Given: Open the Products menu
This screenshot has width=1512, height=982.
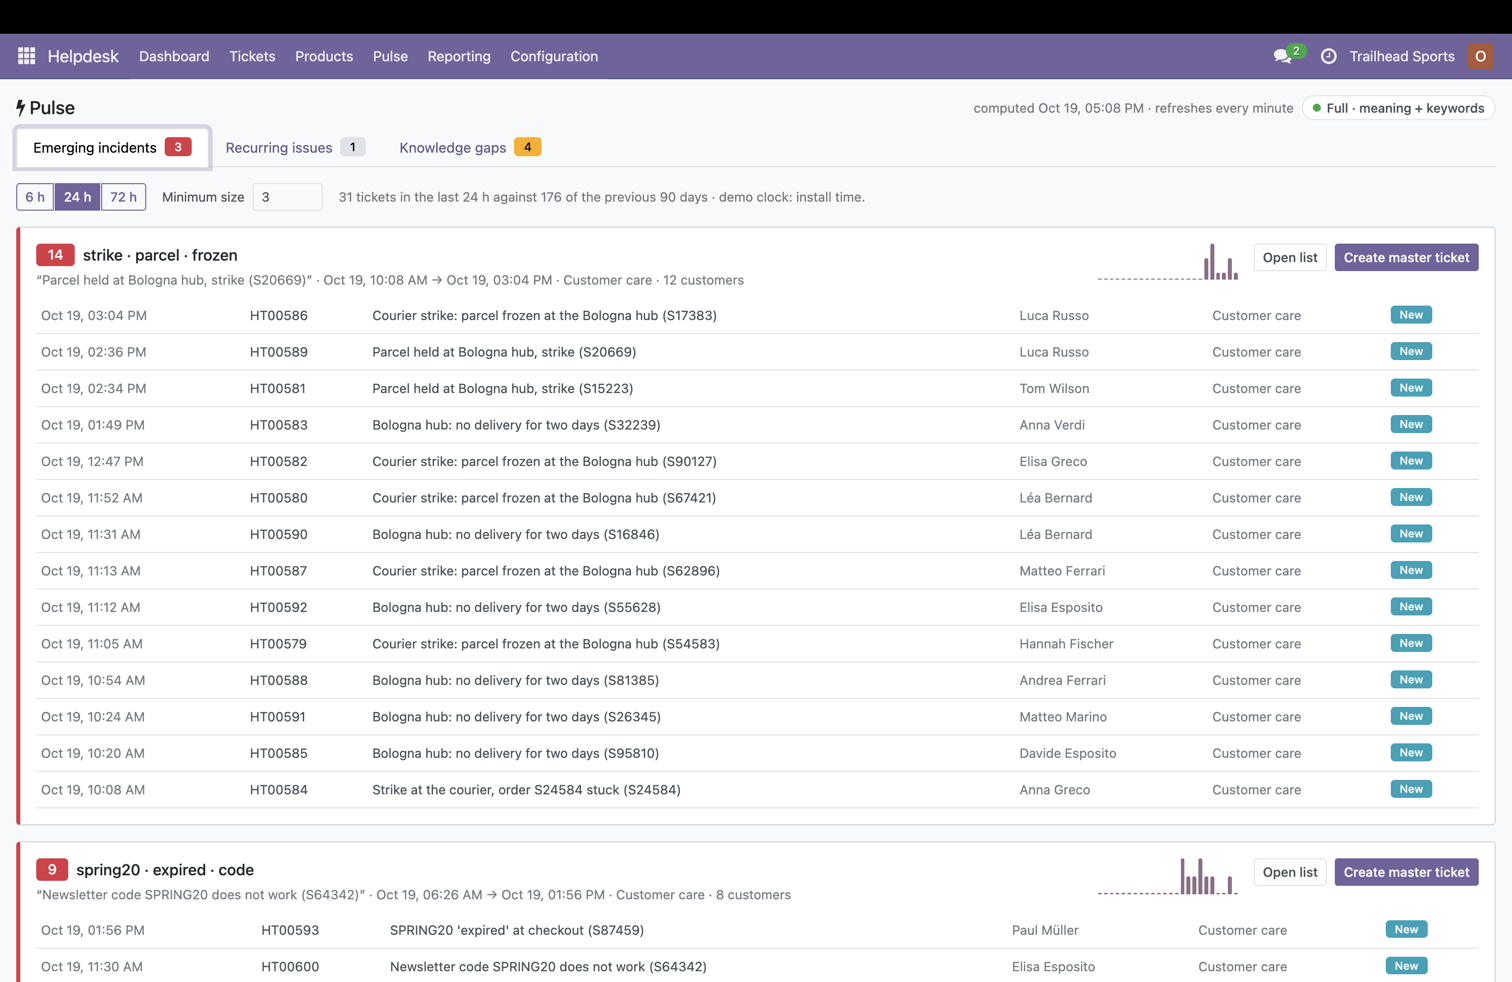Looking at the screenshot, I should pos(324,56).
